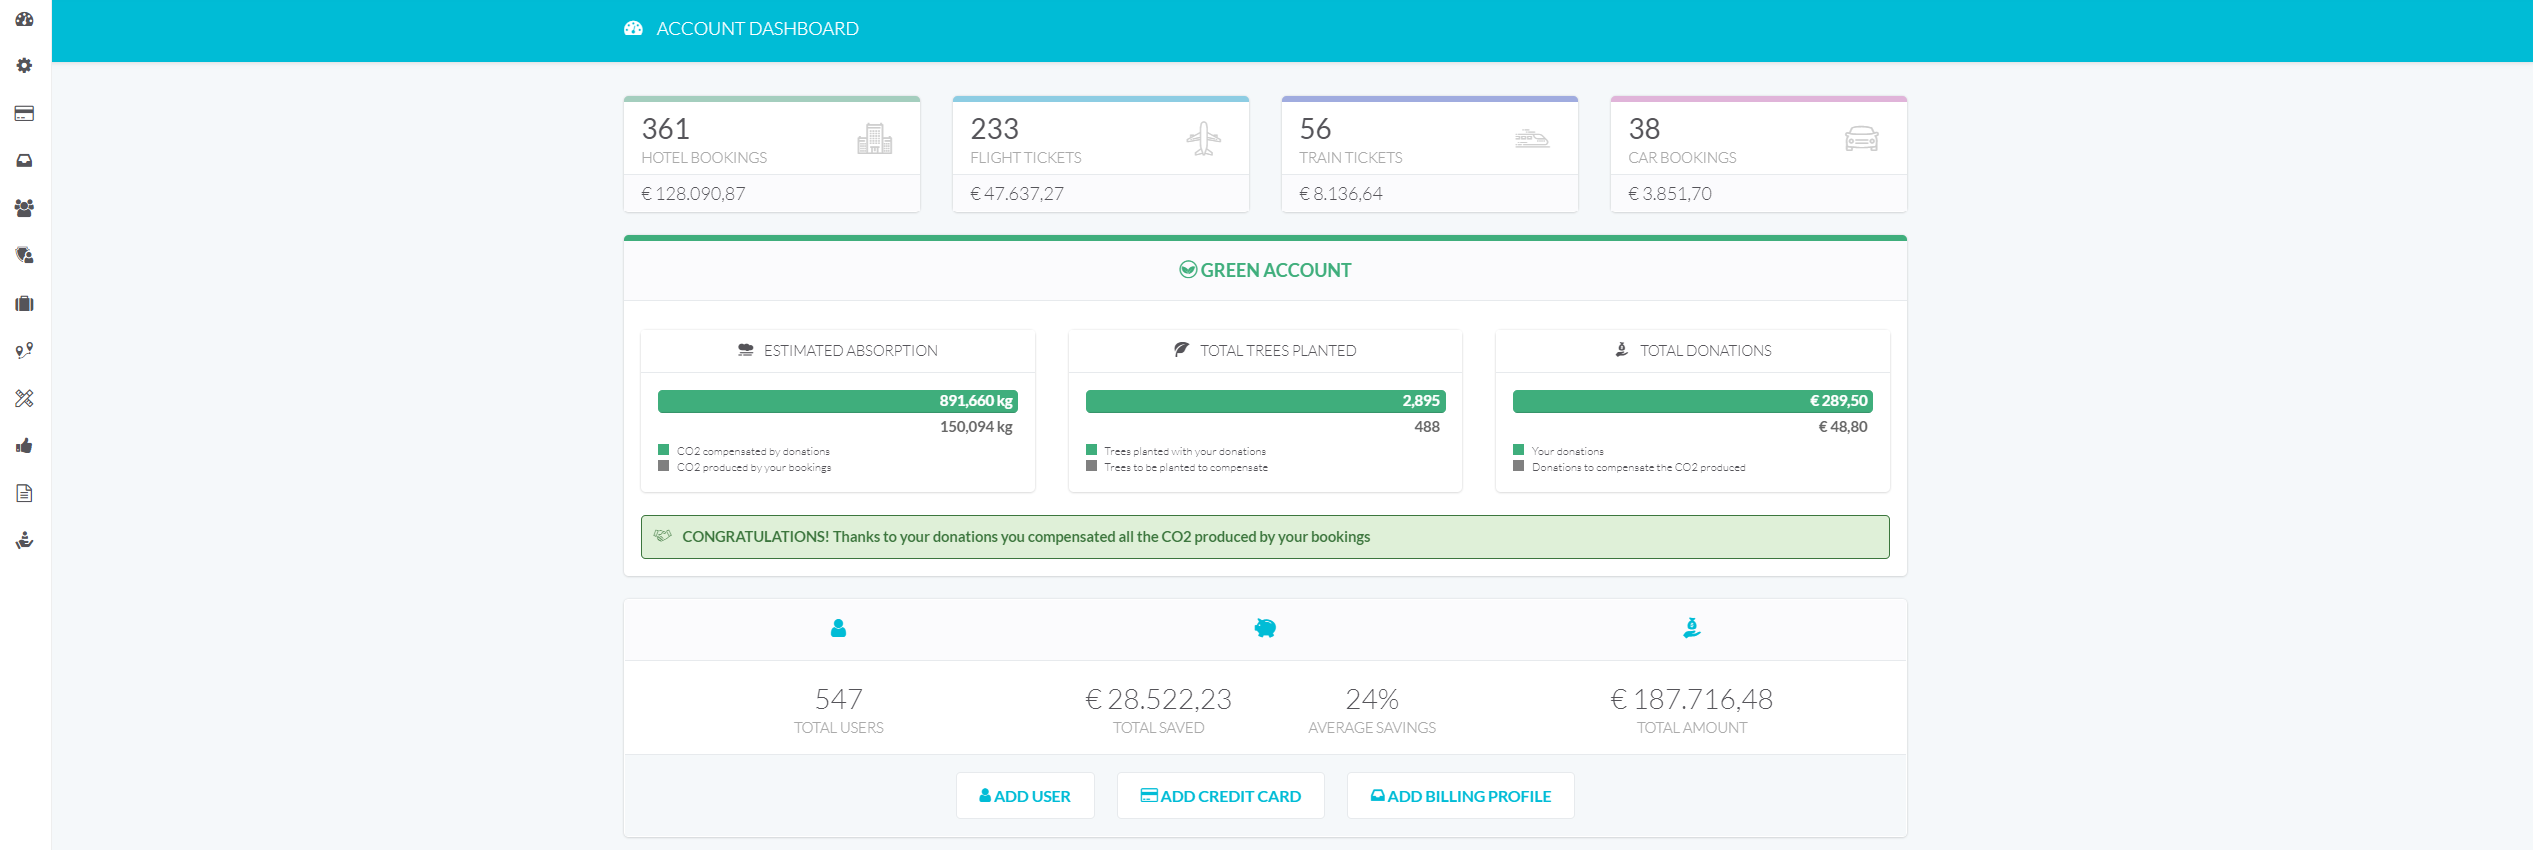Click the Add Credit Card button
Screen dimensions: 2533x850
1221,796
